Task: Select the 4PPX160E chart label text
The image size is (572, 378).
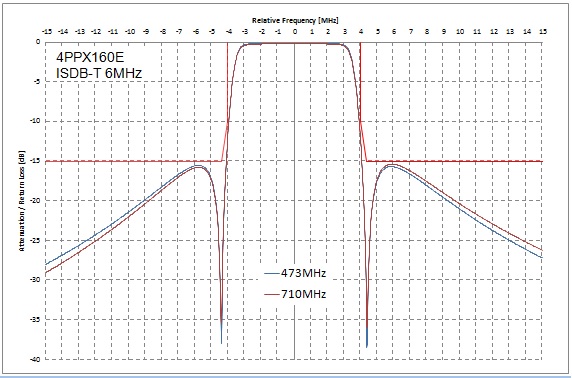Action: point(90,57)
